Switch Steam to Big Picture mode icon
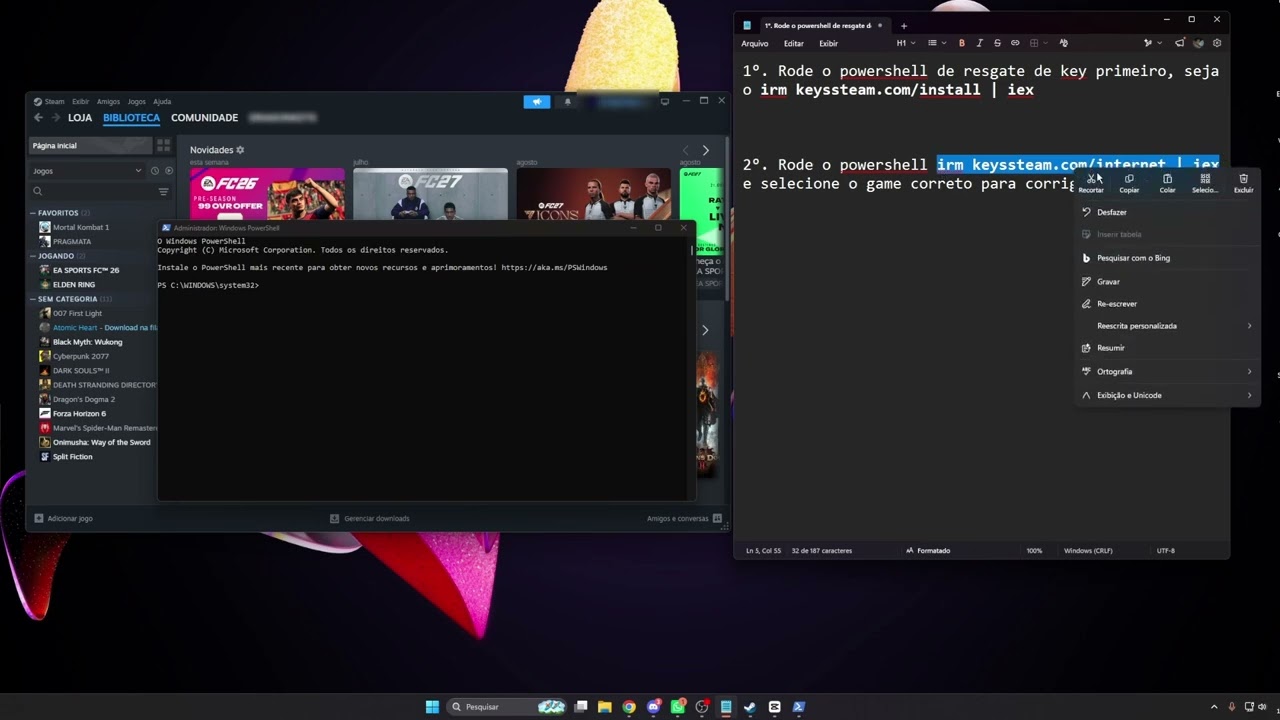 pos(665,101)
